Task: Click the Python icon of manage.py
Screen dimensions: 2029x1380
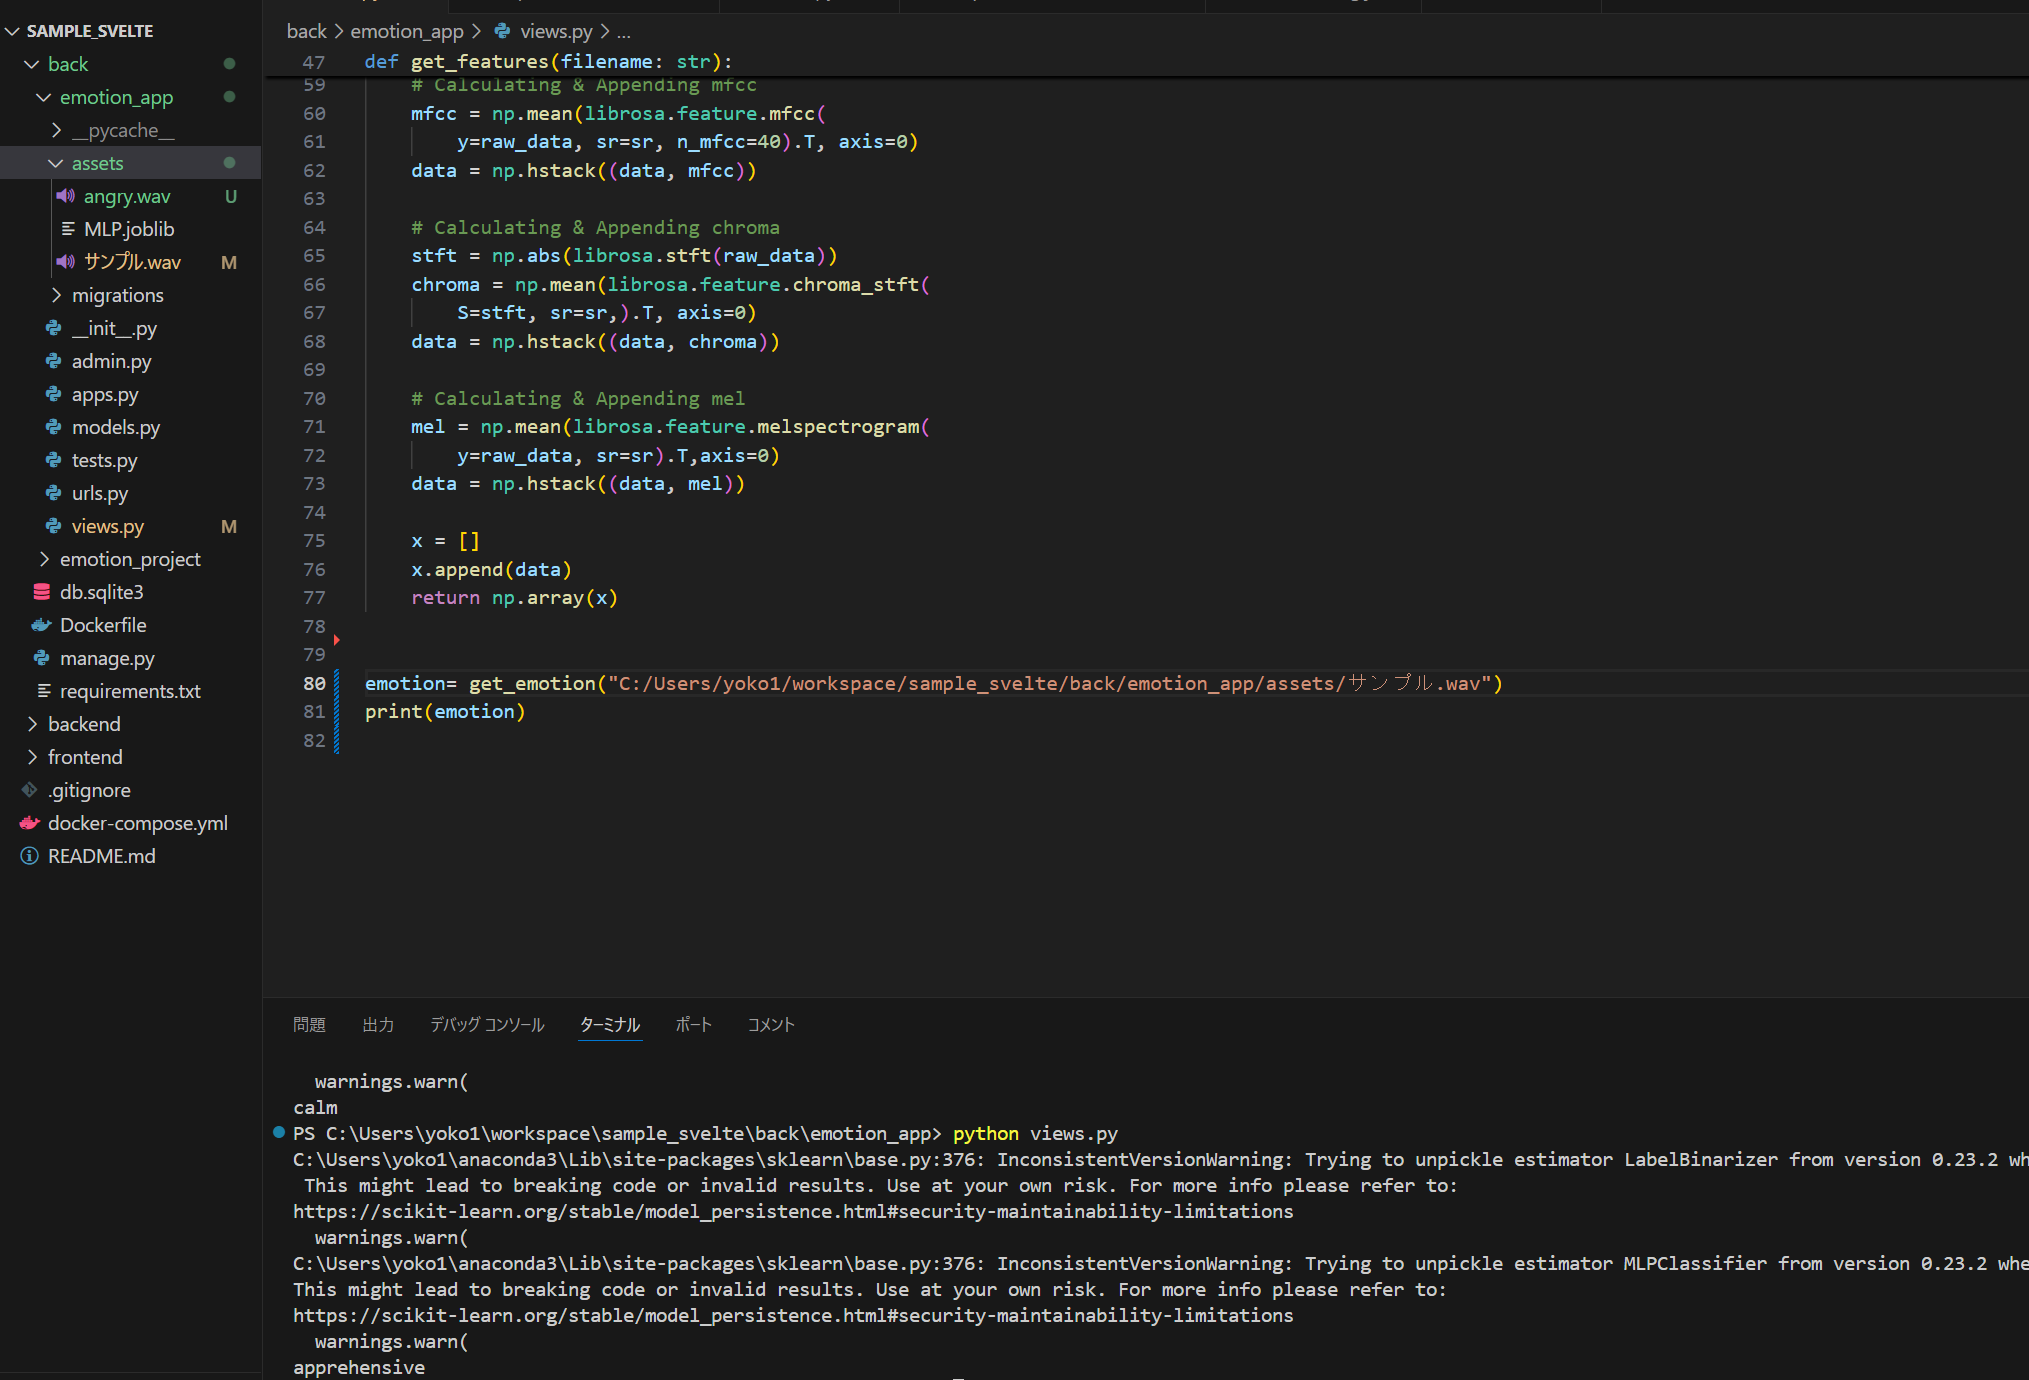Action: (x=42, y=658)
